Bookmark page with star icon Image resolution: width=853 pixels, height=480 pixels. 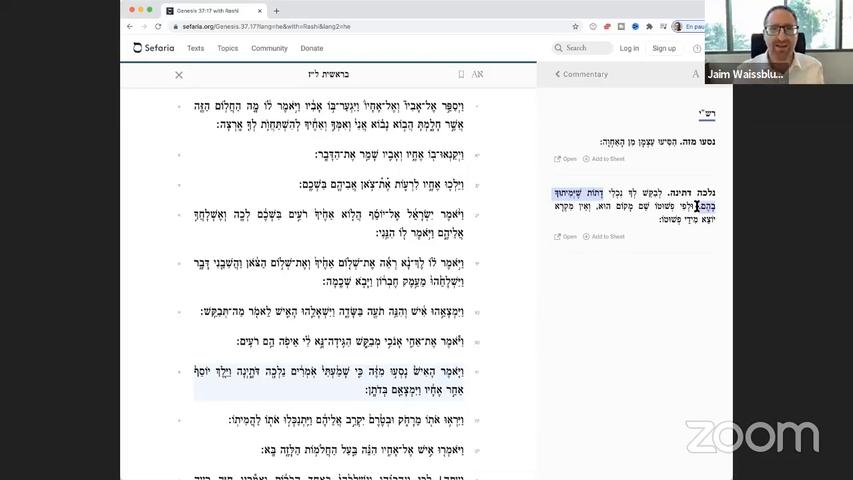tap(576, 26)
